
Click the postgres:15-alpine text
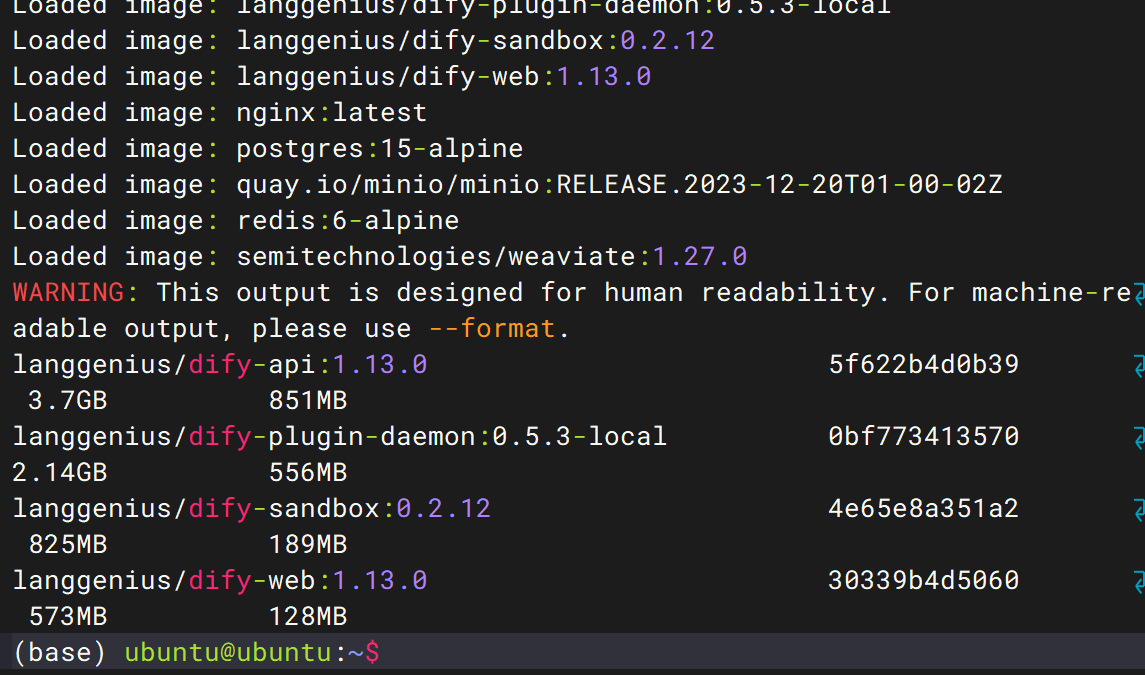click(380, 148)
